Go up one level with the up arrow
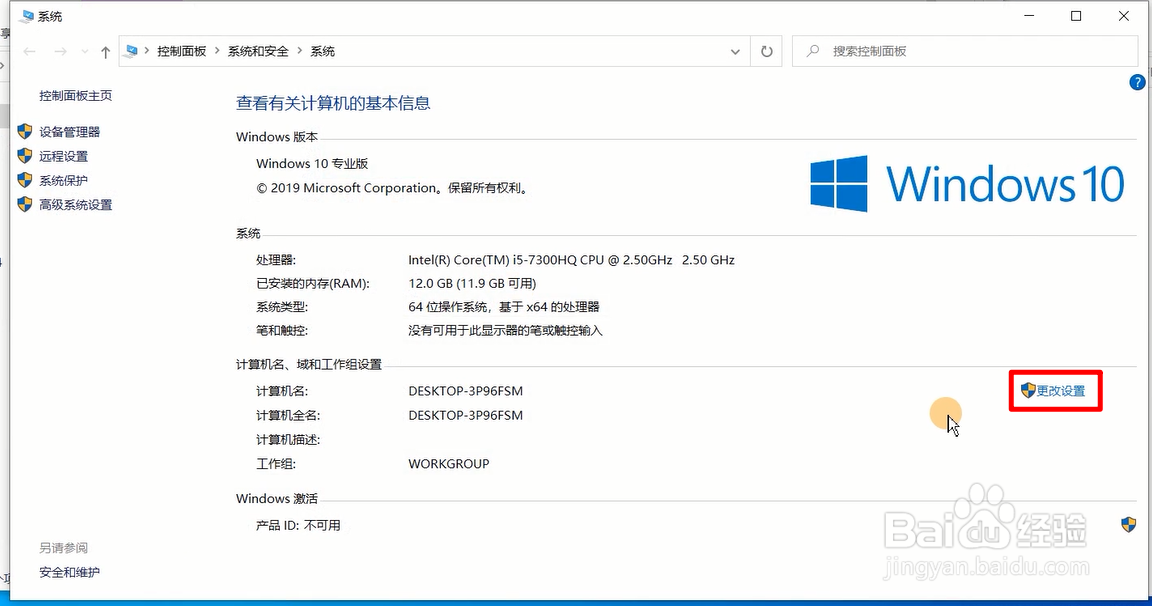Screen dimensions: 1152x606 pos(105,51)
